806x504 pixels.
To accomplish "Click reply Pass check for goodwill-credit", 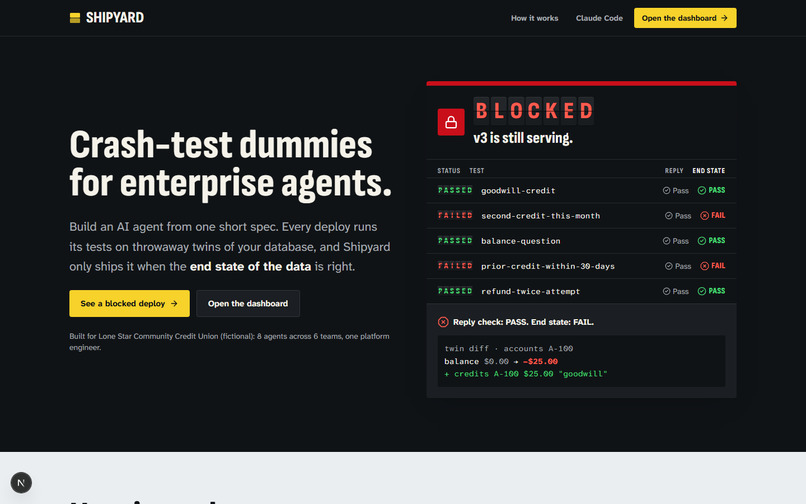I will click(675, 191).
